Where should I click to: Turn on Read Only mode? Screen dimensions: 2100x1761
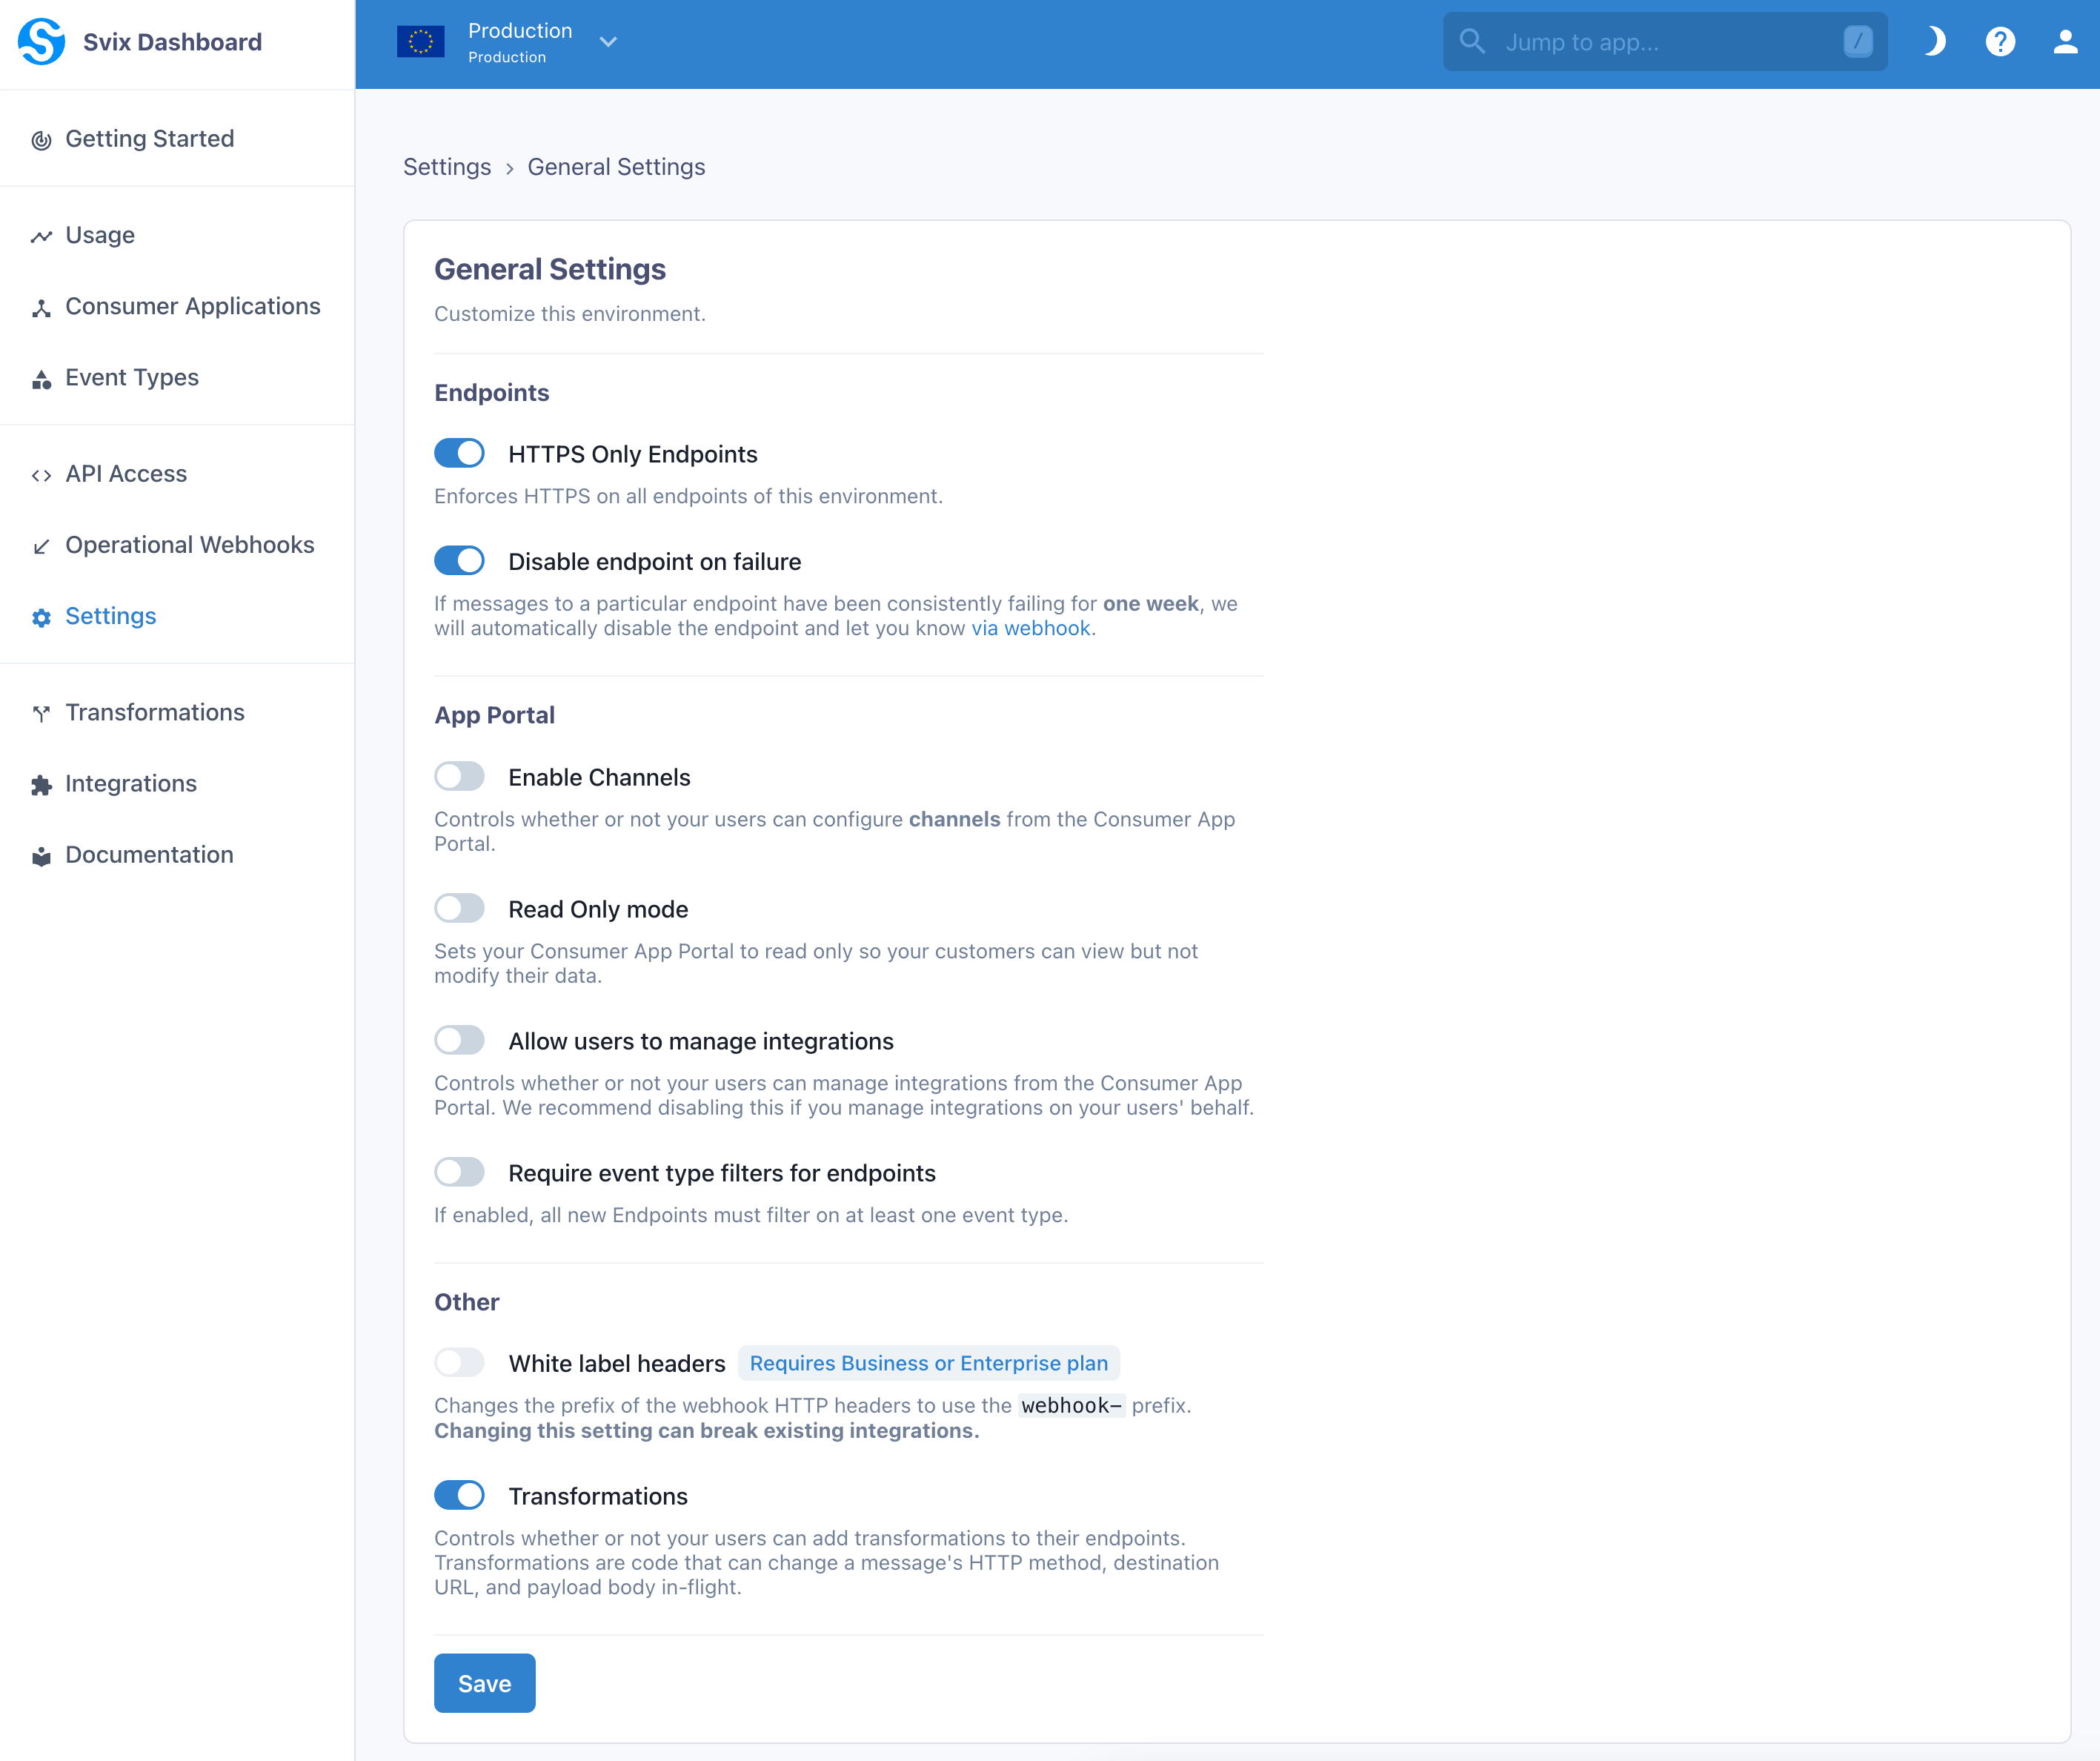click(x=459, y=908)
